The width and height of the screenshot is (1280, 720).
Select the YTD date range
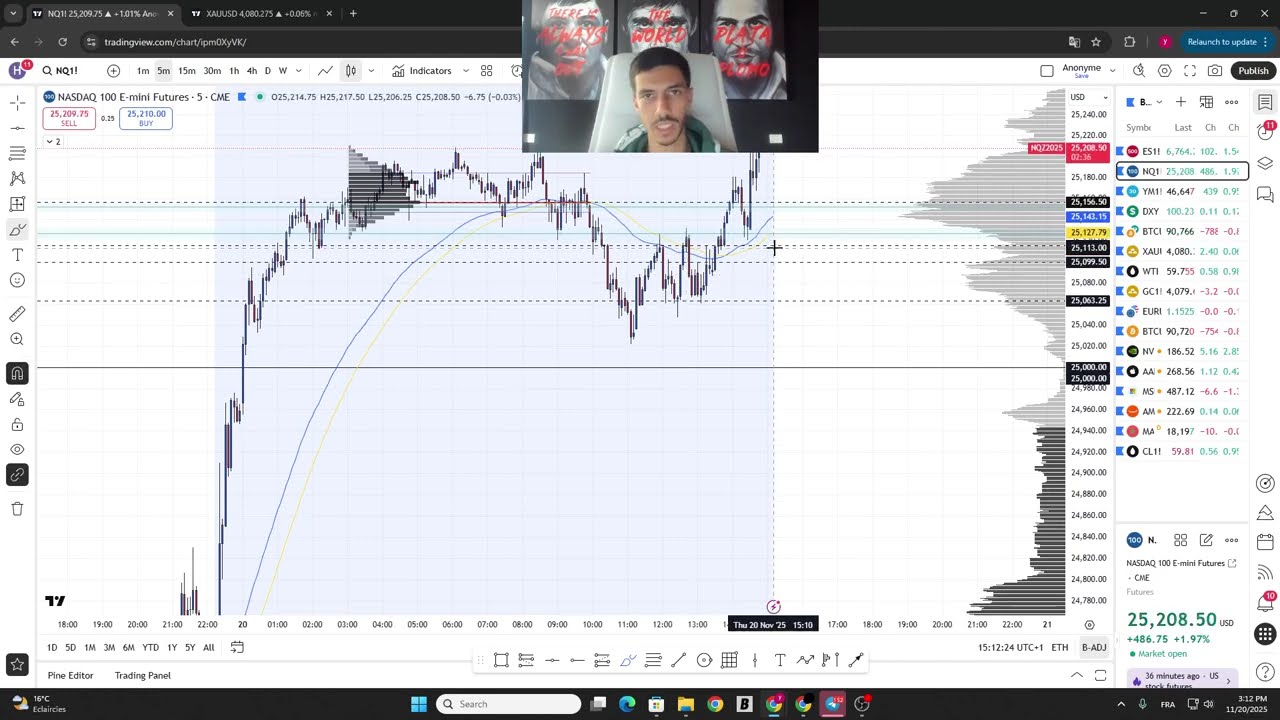(x=150, y=648)
